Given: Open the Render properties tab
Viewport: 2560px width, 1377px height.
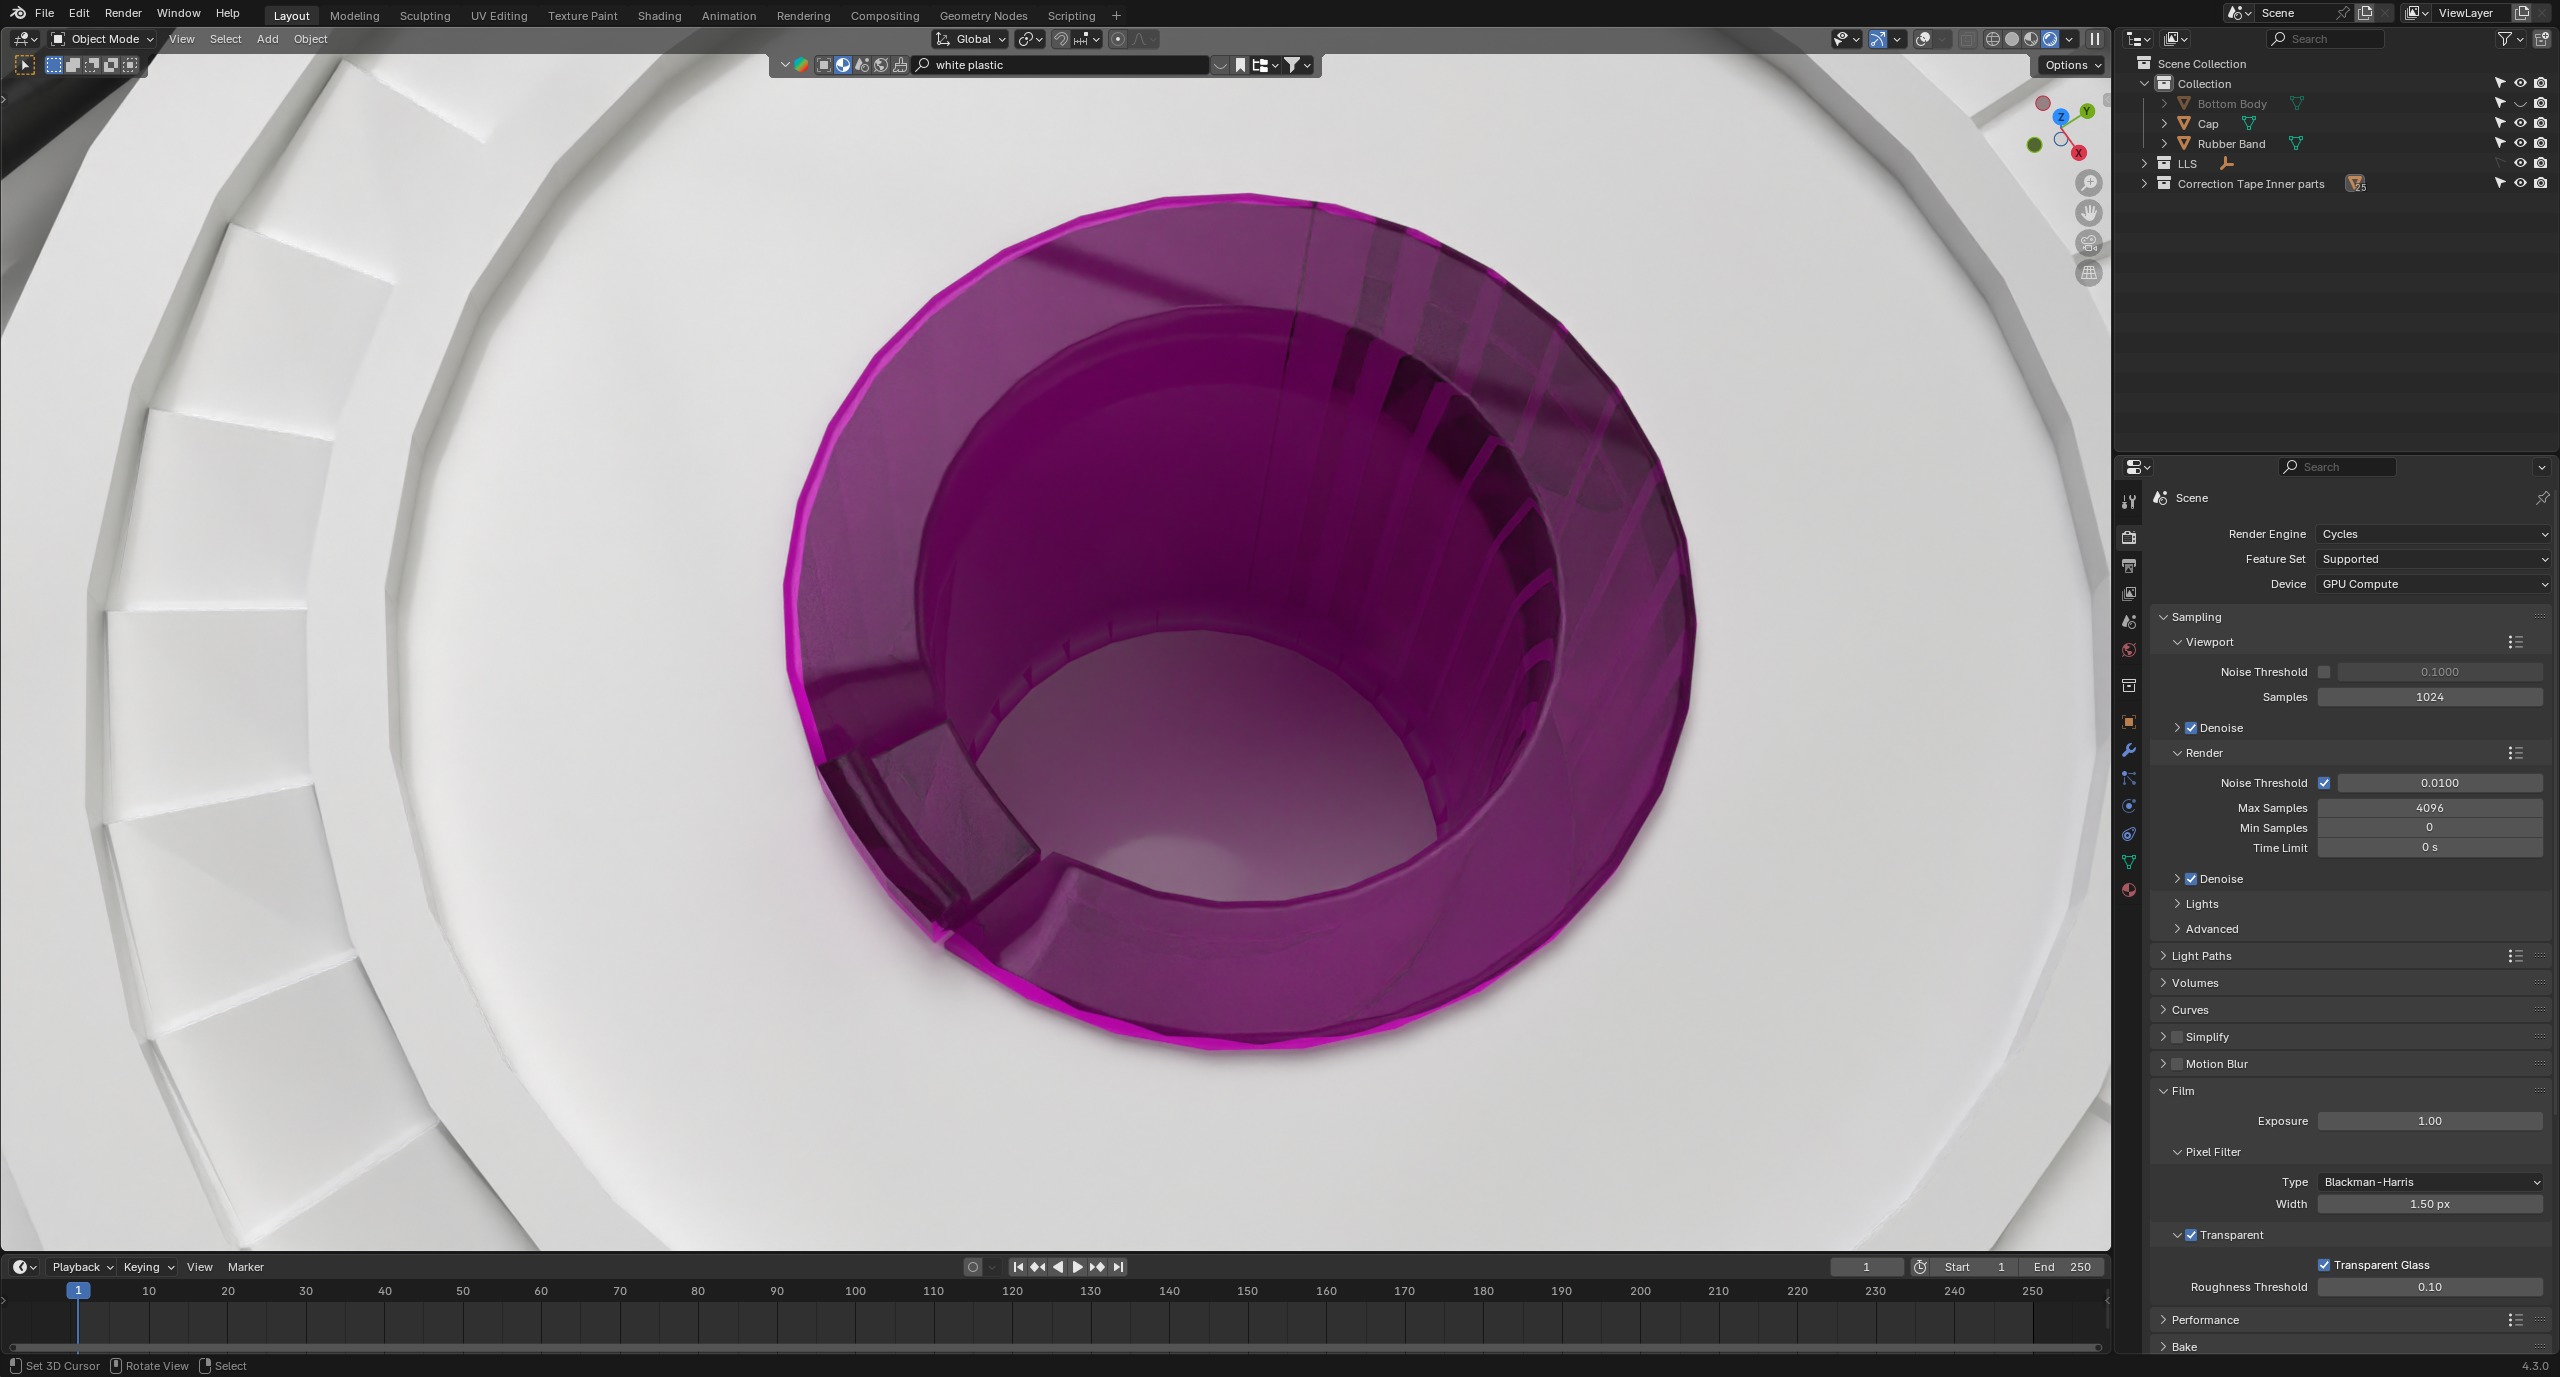Looking at the screenshot, I should pos(2129,537).
